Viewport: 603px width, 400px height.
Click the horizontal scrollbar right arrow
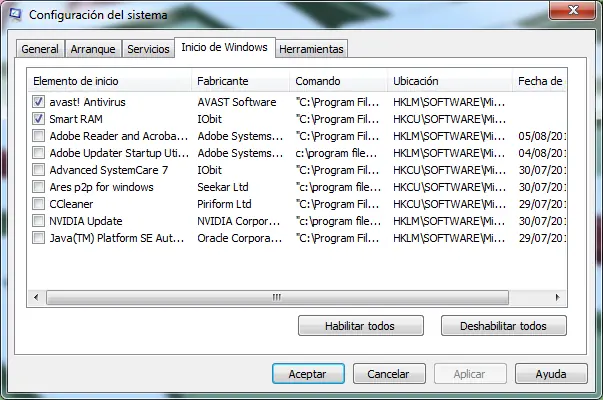tap(558, 297)
